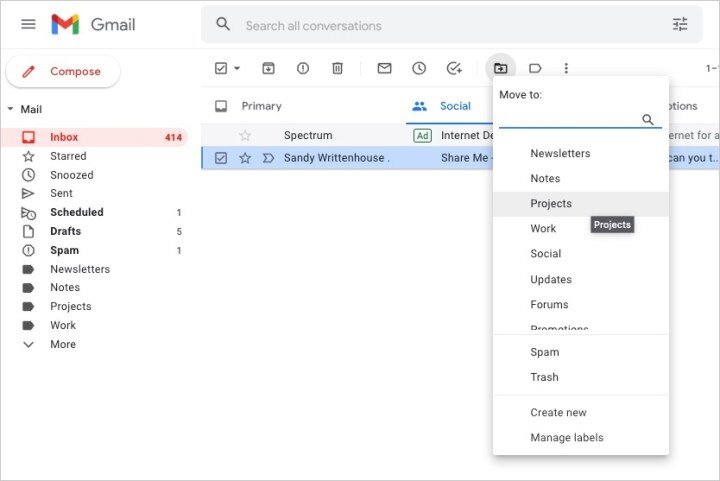Click the Snooze clock toolbar icon
The width and height of the screenshot is (720, 481).
pyautogui.click(x=419, y=68)
